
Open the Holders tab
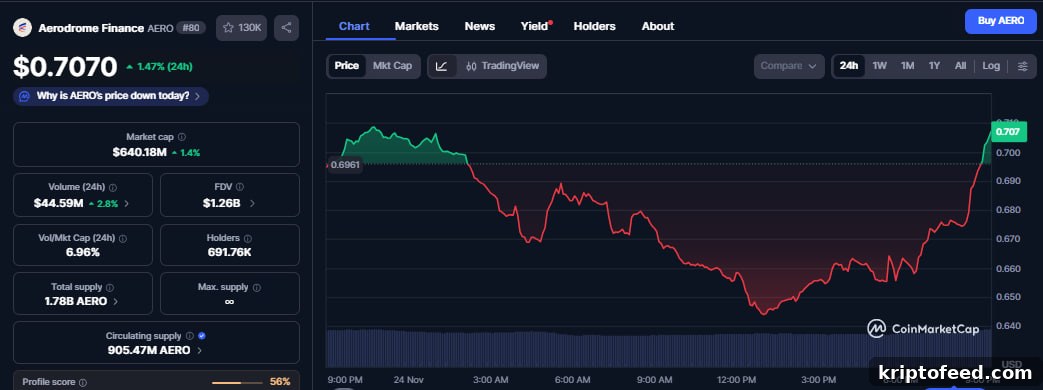595,27
